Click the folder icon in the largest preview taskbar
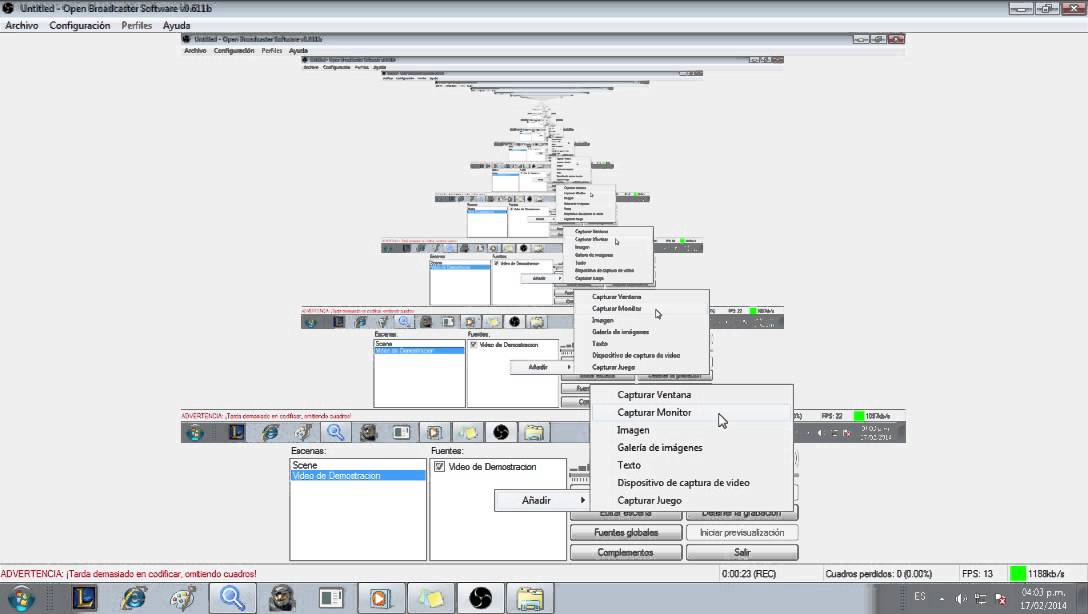This screenshot has height=614, width=1088. tap(534, 432)
